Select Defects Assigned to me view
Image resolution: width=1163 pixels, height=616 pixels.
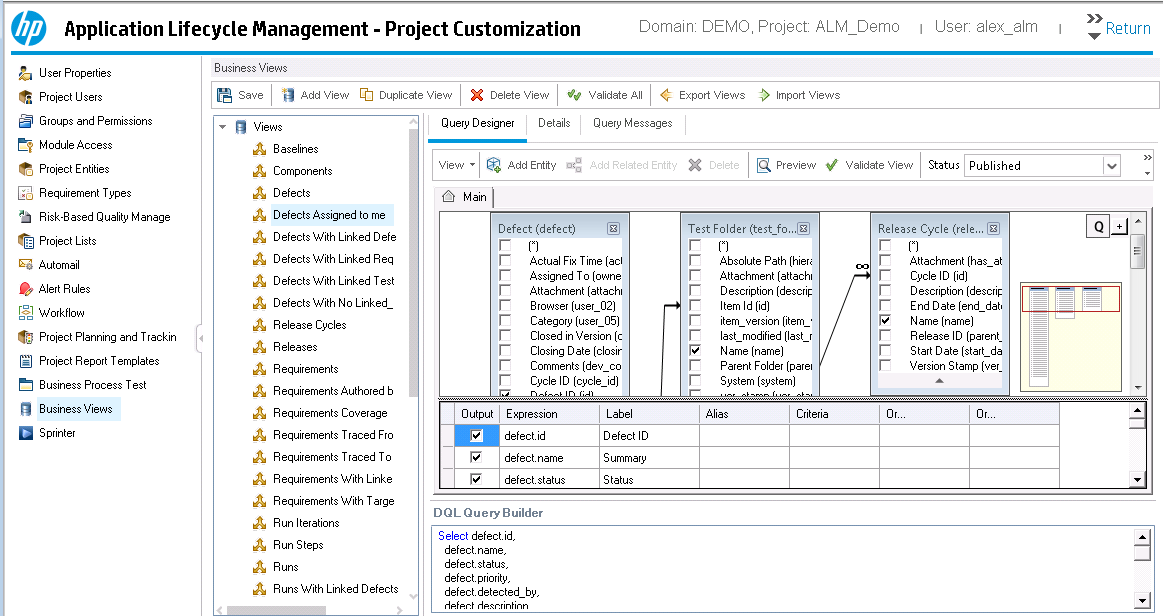[x=329, y=215]
